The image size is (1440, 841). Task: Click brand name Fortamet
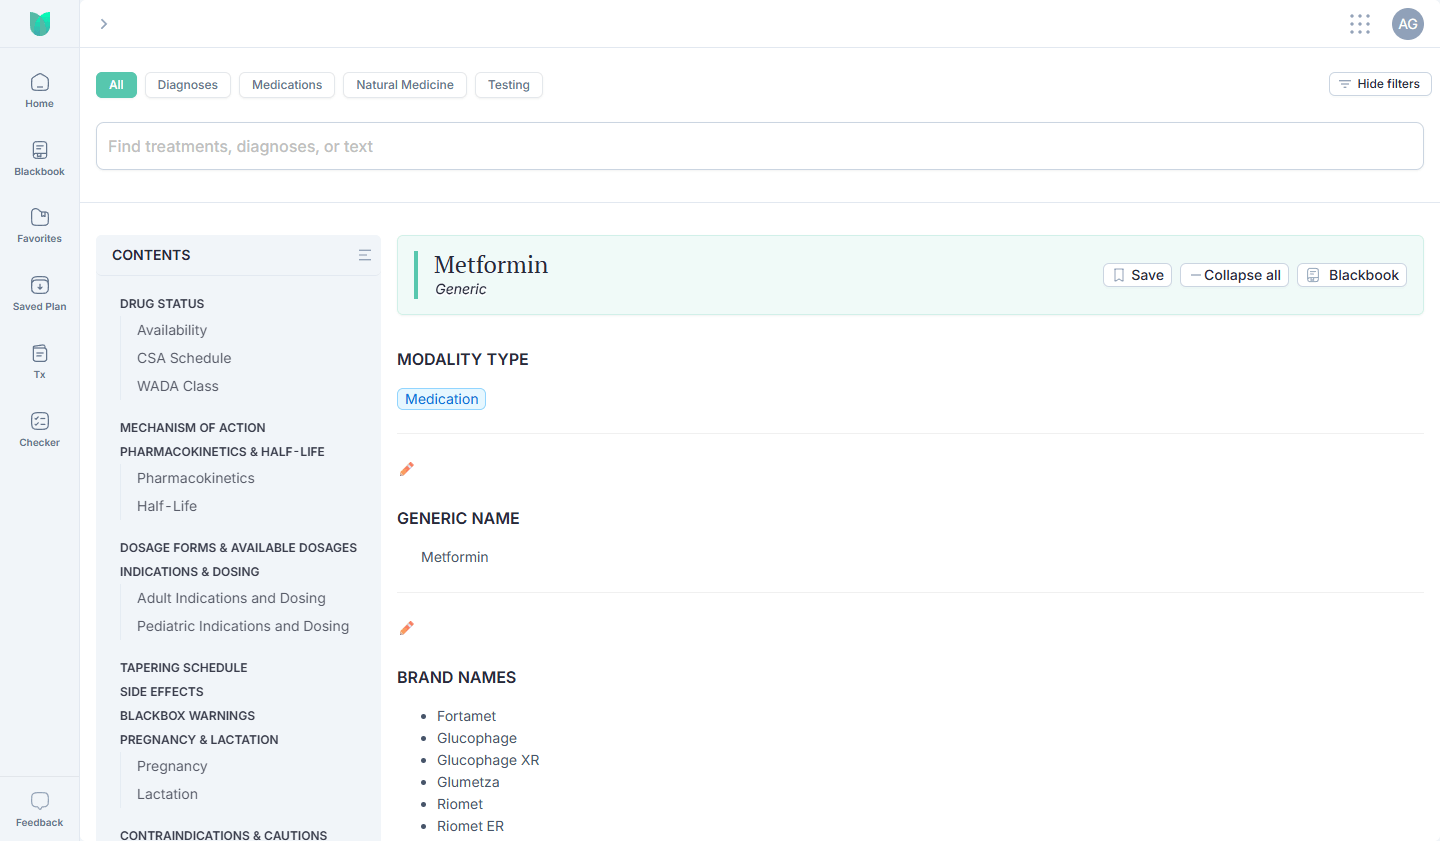tap(466, 716)
